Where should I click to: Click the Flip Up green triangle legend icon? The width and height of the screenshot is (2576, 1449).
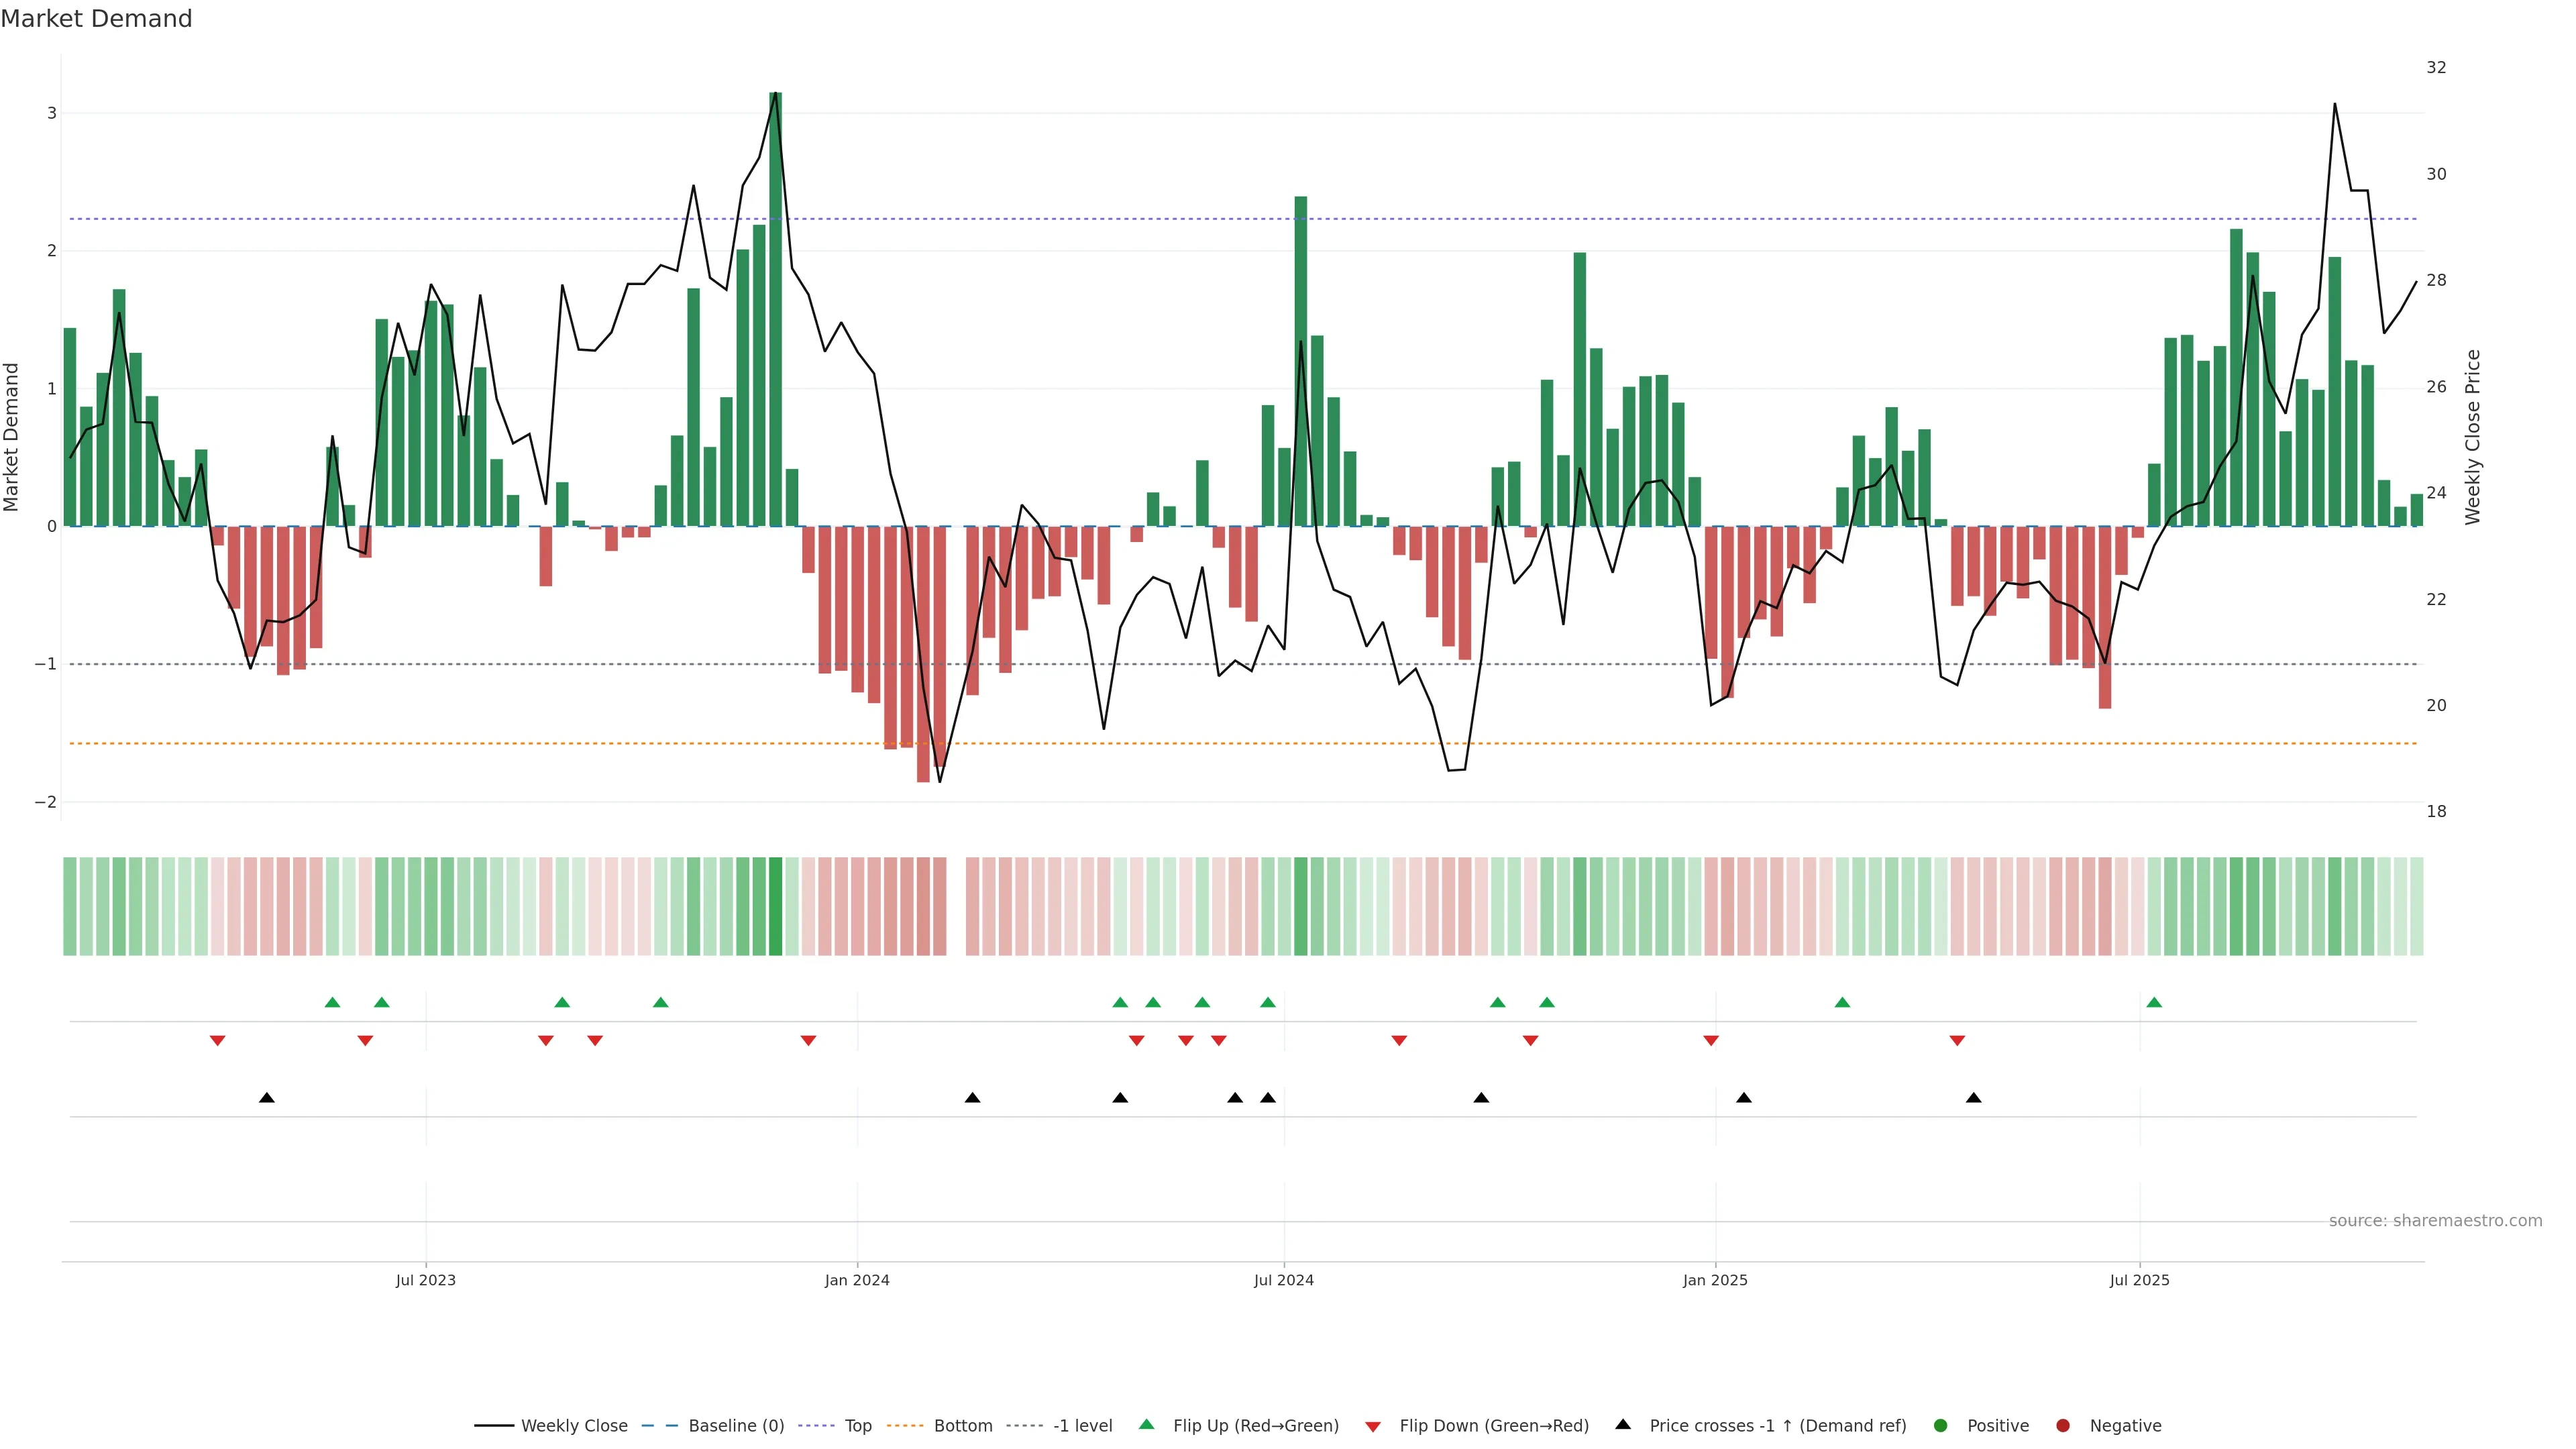tap(1147, 1425)
